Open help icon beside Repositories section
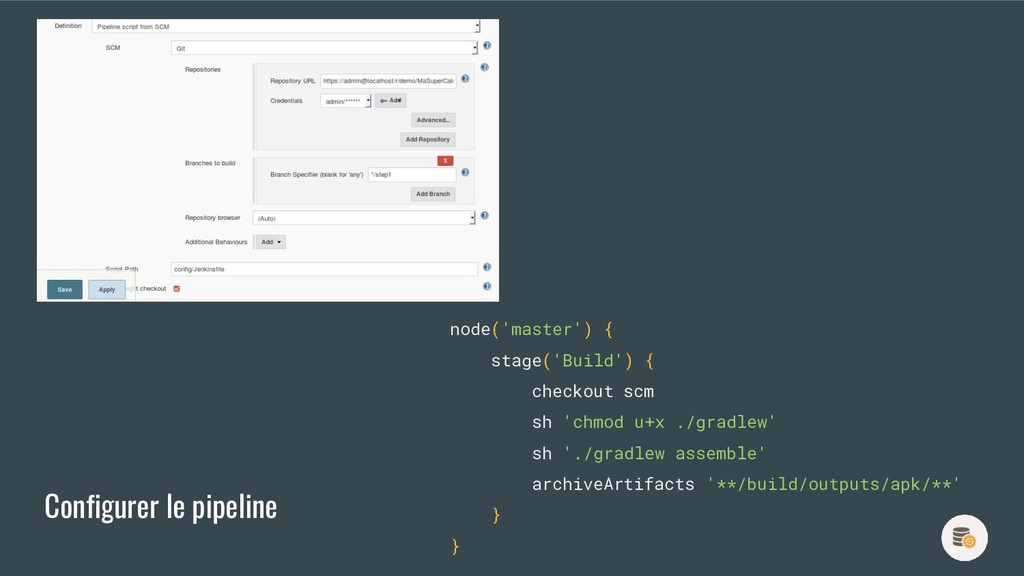The image size is (1024, 576). [x=485, y=67]
